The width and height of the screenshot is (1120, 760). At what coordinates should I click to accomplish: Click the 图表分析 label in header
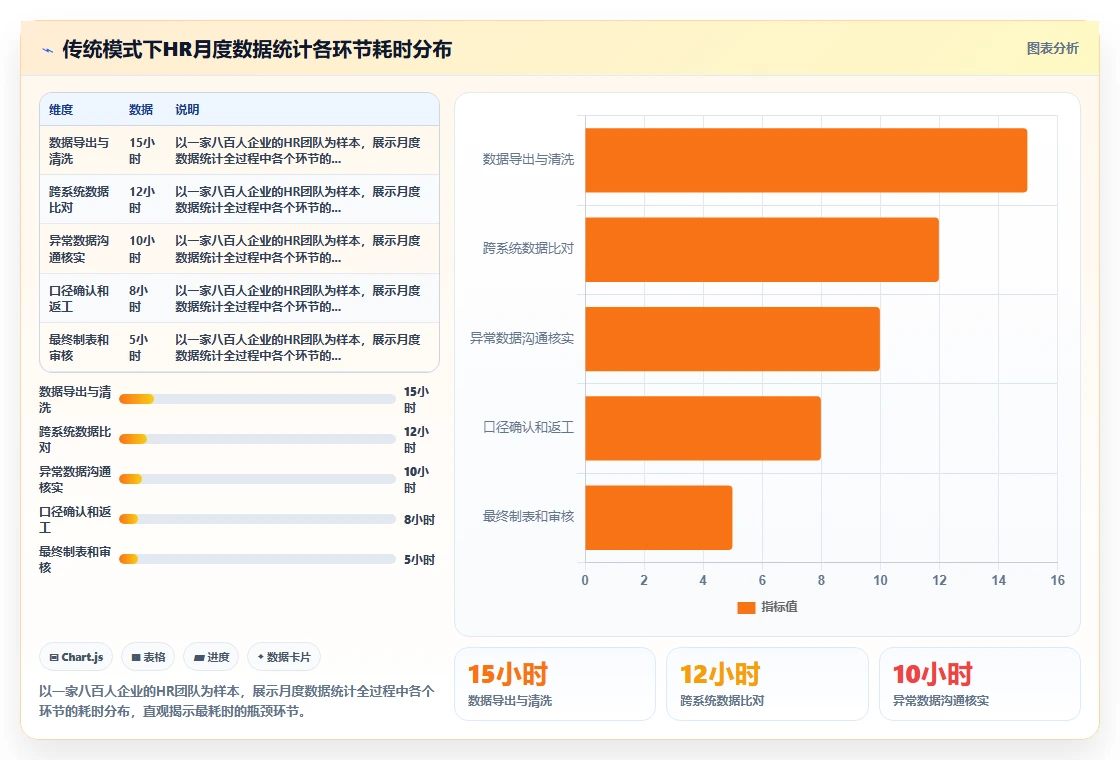point(1052,49)
